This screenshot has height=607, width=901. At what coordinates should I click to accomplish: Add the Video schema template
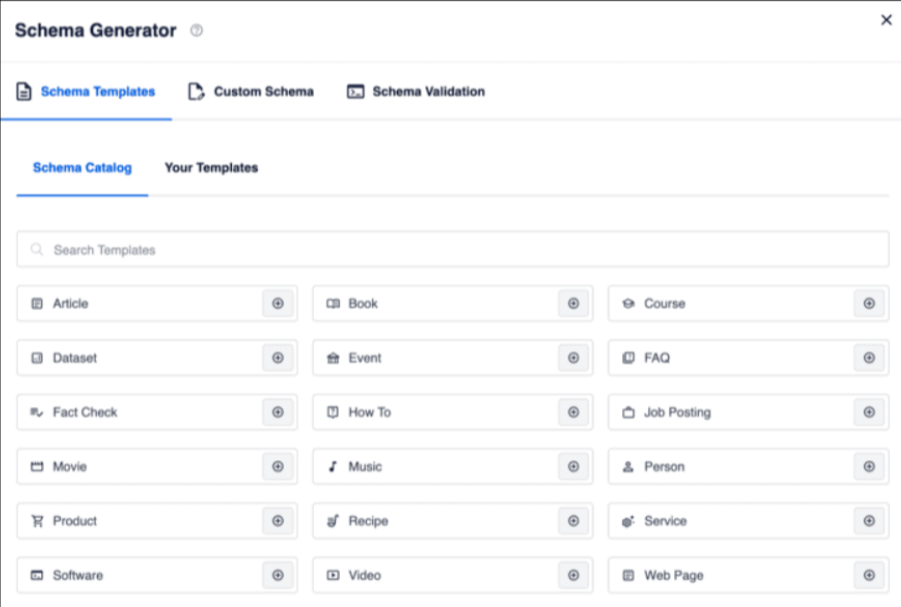pyautogui.click(x=573, y=575)
